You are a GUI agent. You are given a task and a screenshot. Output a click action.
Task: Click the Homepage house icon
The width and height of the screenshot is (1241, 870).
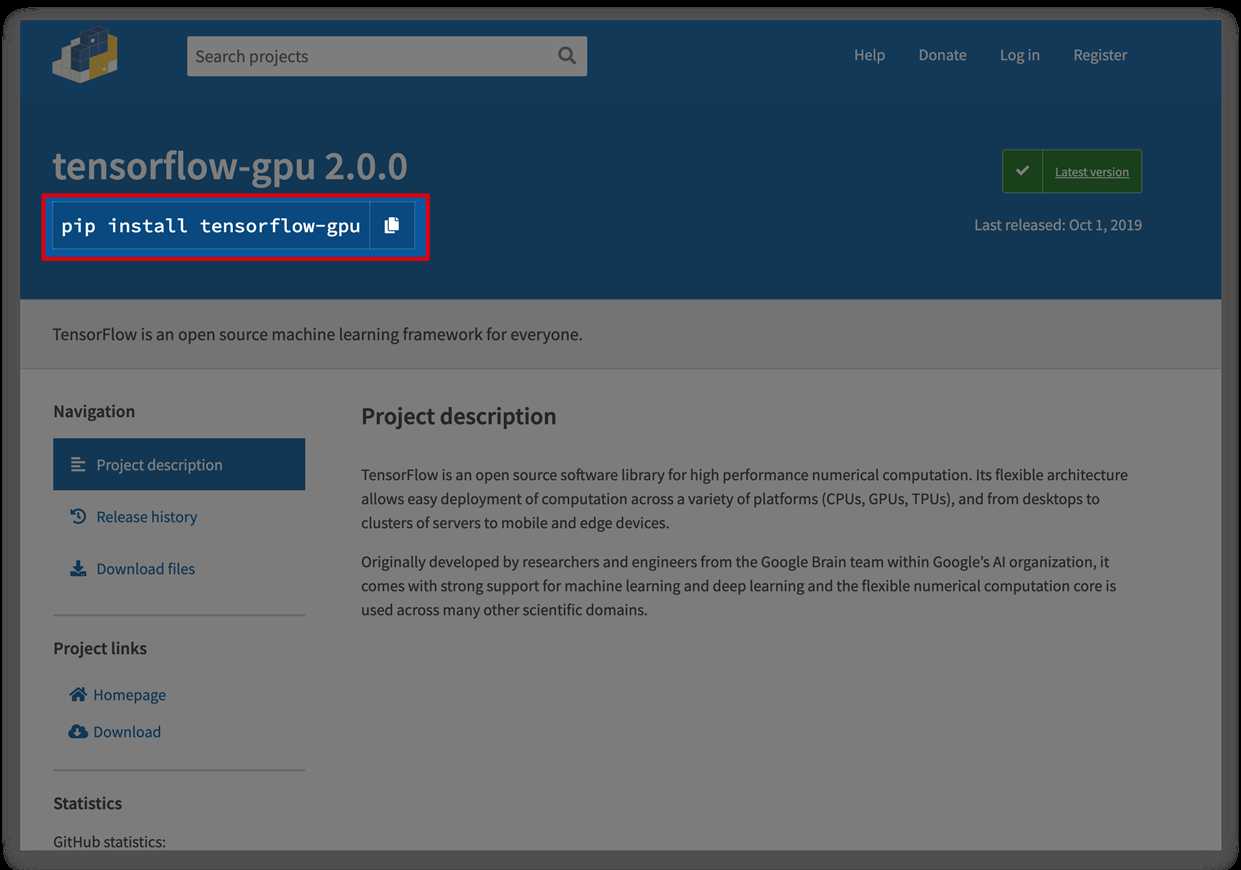78,694
